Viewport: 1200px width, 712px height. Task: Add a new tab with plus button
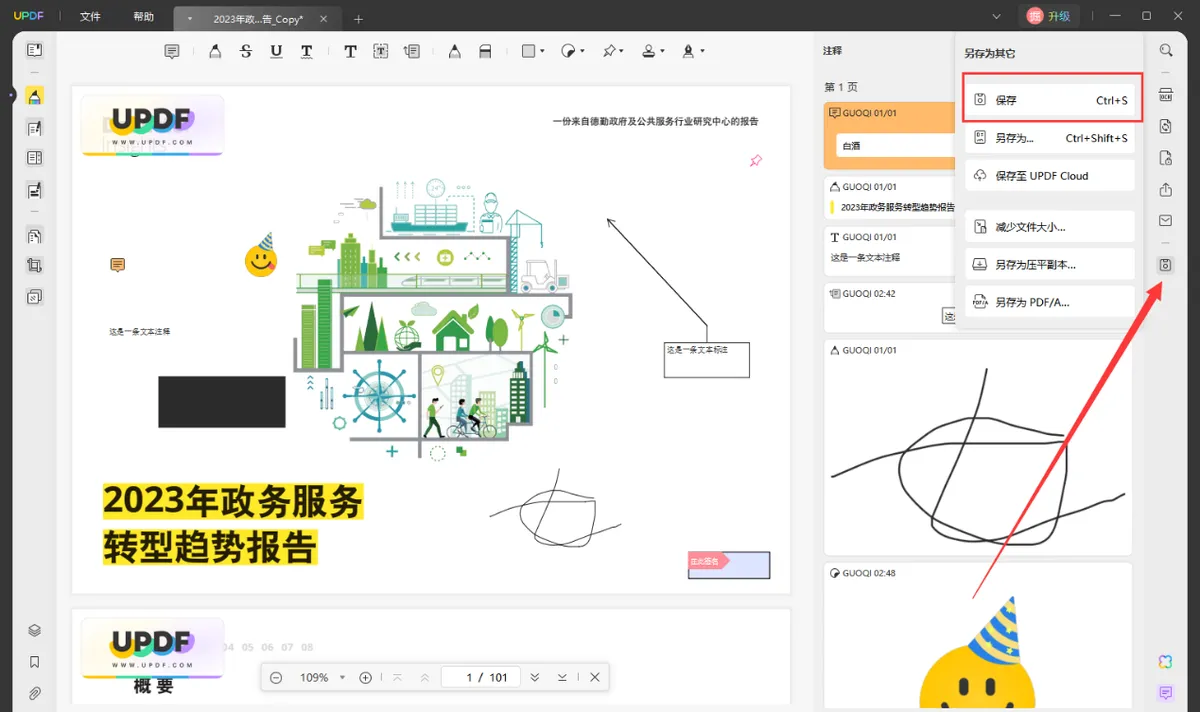(359, 19)
